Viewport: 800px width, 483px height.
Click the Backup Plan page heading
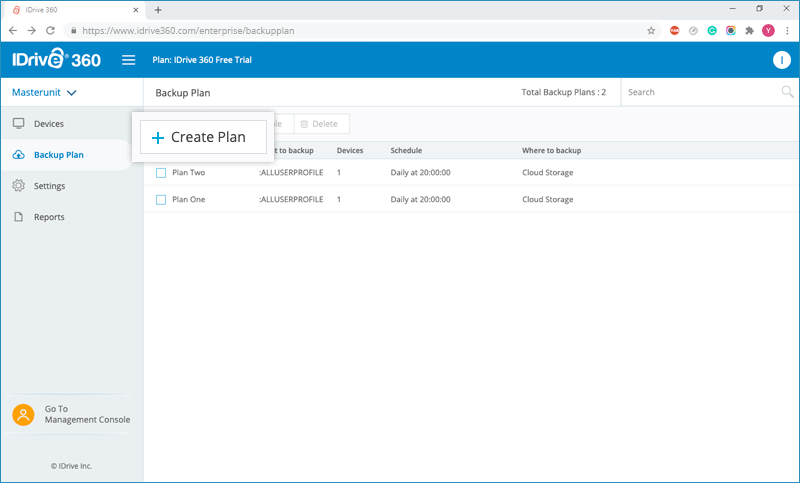pyautogui.click(x=183, y=93)
